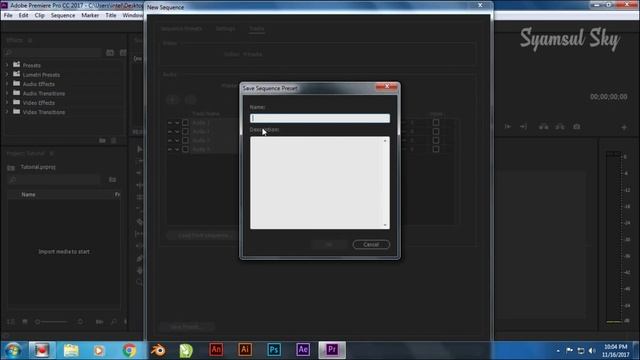Open the Windows Start menu

[x=13, y=350]
